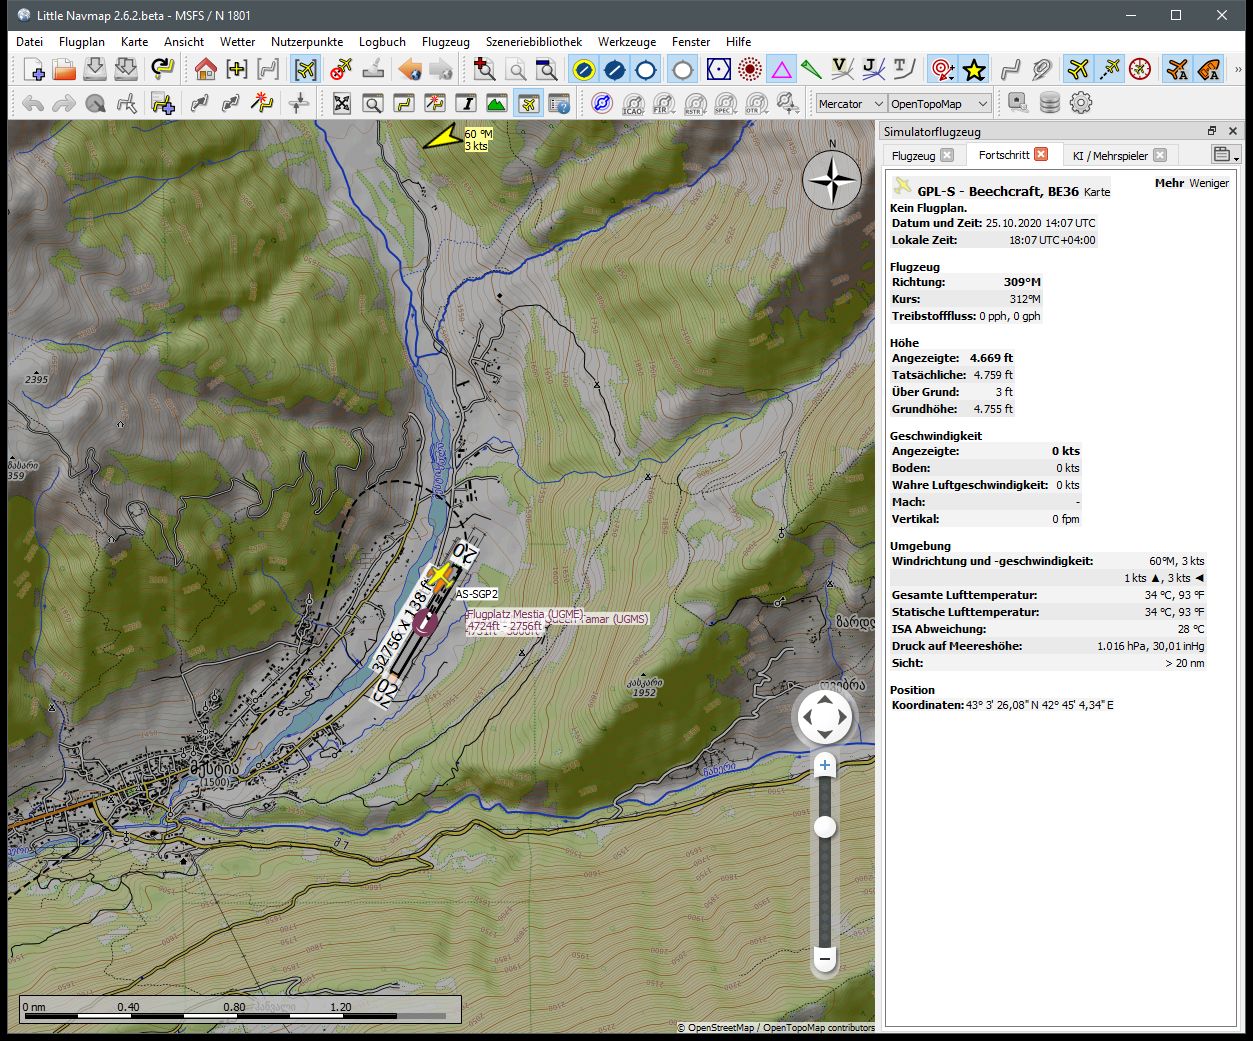Expand the hidden toolbar items chevron

click(x=1239, y=69)
